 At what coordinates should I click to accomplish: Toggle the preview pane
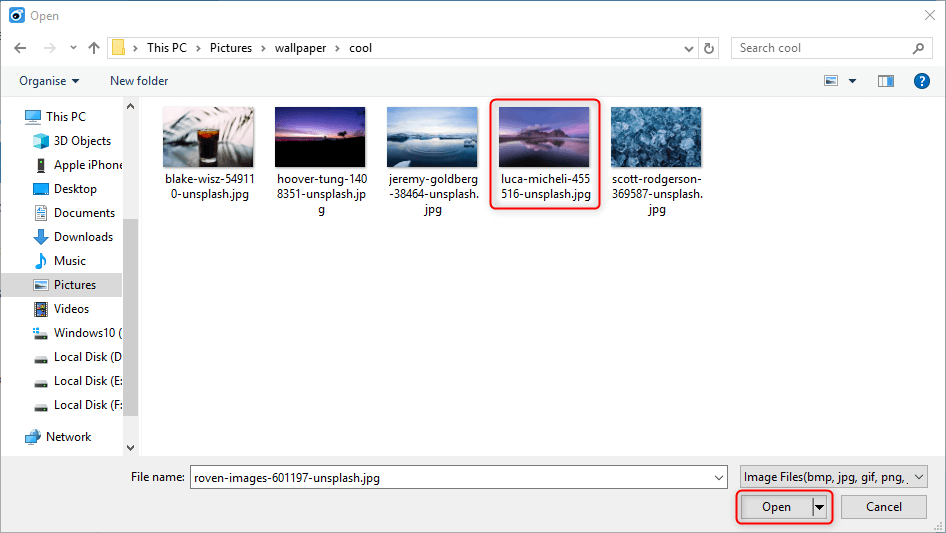[886, 81]
